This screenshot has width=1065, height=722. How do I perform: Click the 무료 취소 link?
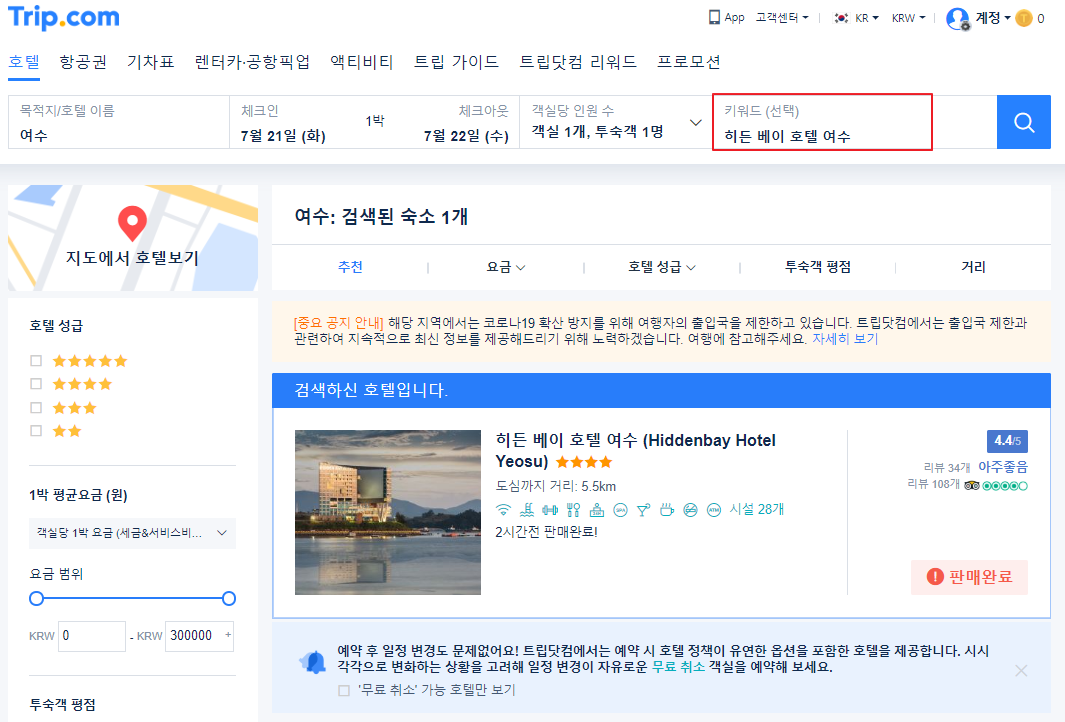[678, 667]
